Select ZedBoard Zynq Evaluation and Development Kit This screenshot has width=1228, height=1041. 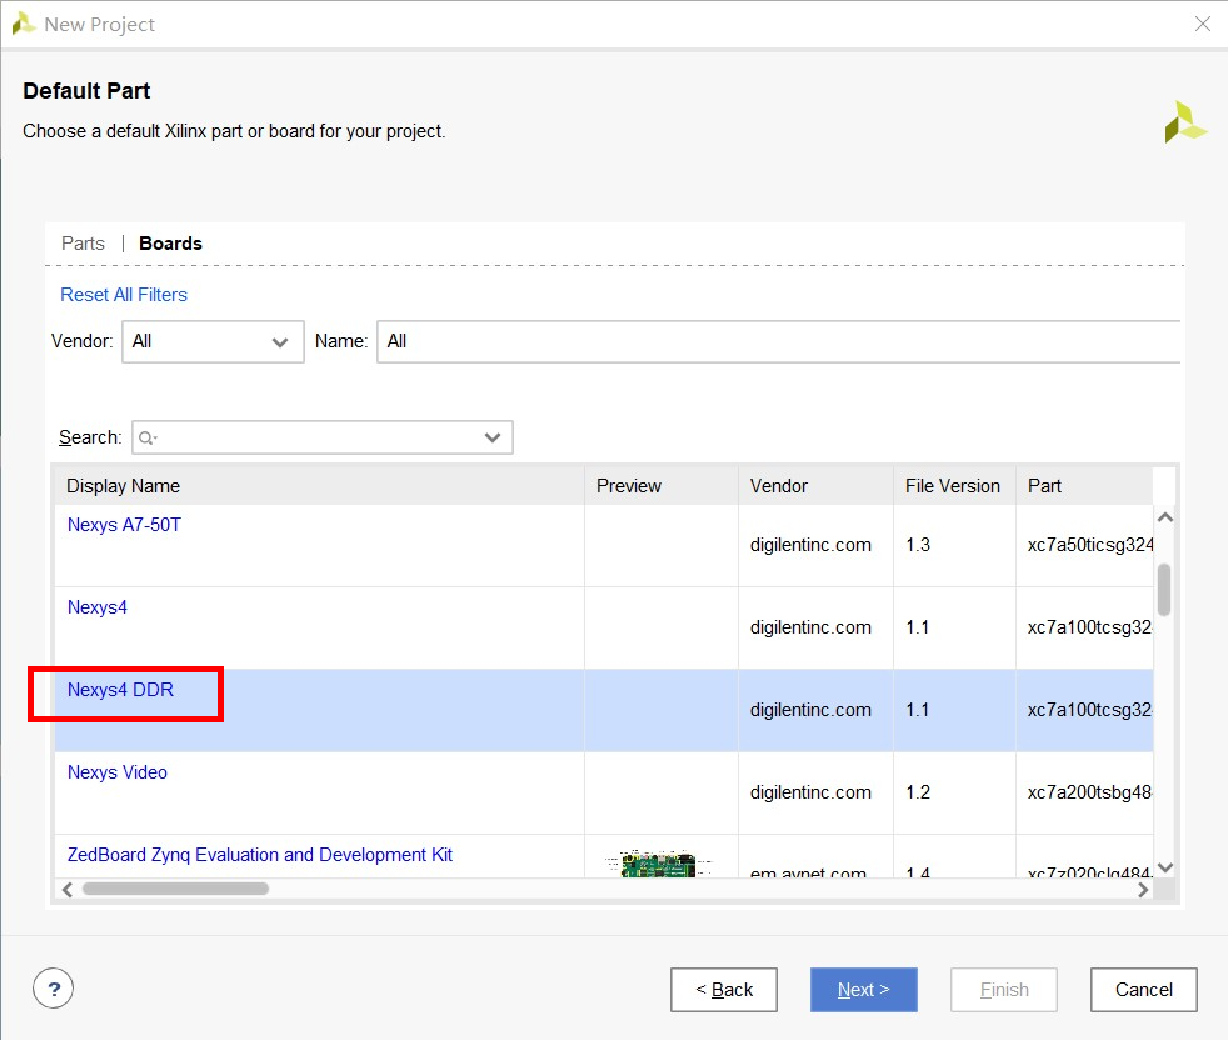coord(260,854)
